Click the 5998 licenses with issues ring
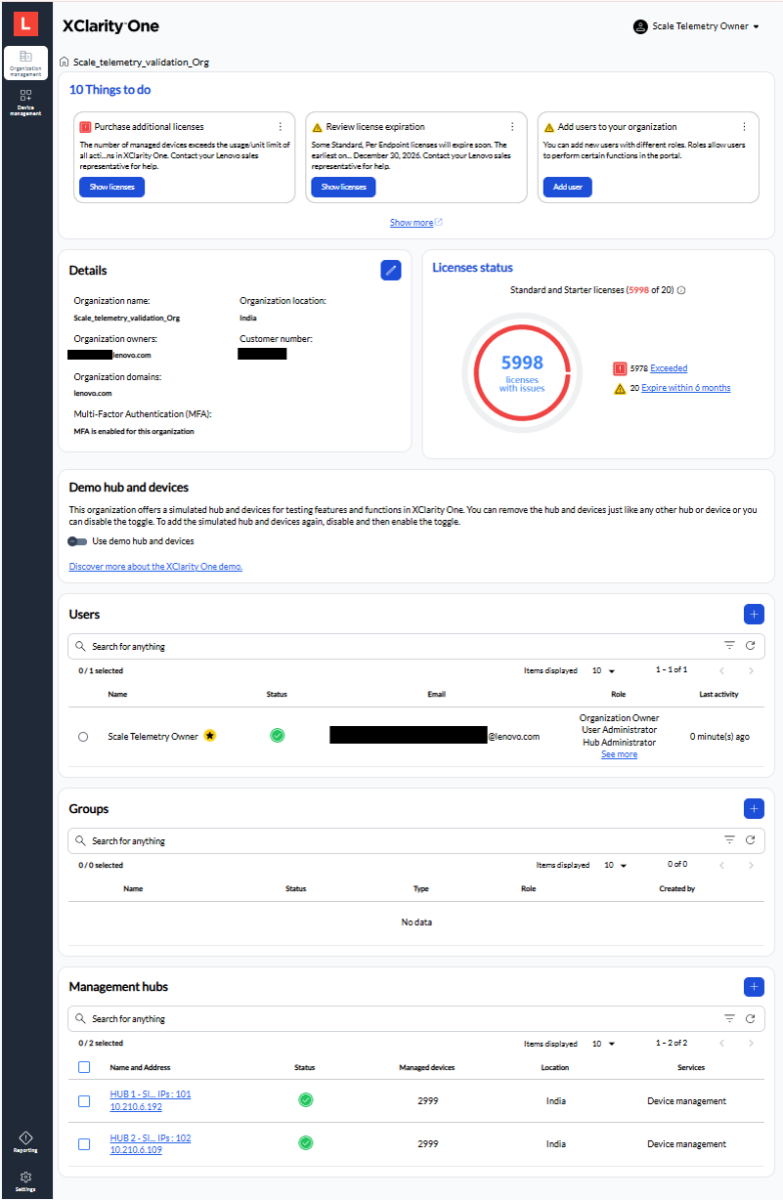Image resolution: width=783 pixels, height=1200 pixels. (522, 372)
